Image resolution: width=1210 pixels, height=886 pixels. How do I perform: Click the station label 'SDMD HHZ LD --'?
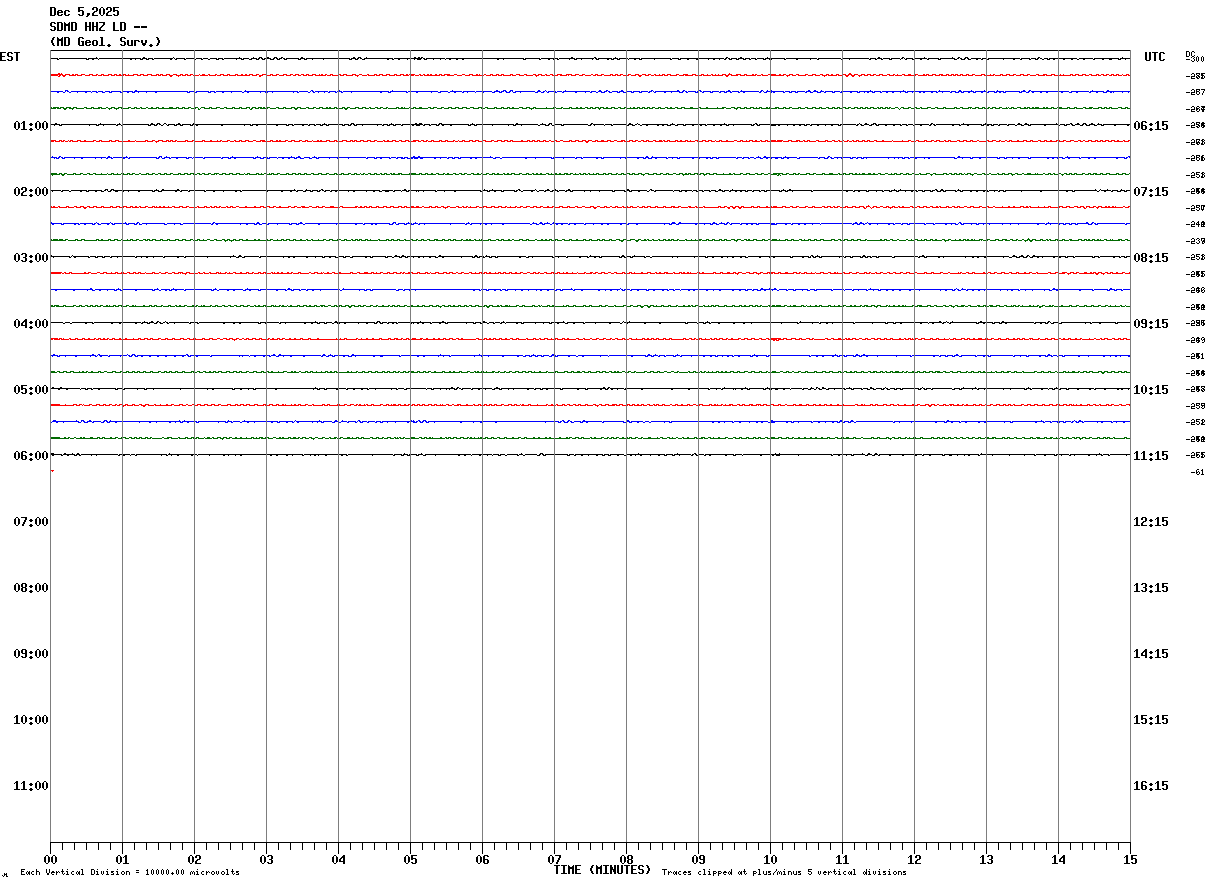(x=99, y=27)
